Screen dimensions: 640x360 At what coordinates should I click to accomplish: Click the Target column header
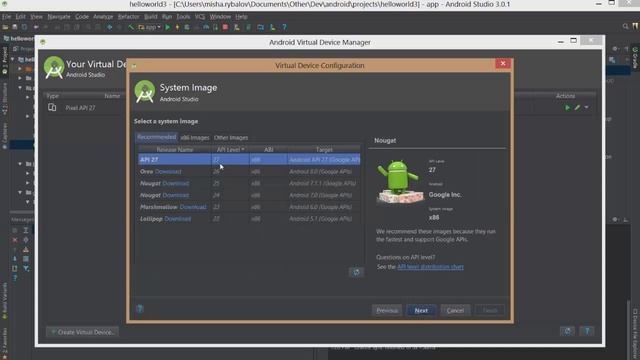point(324,149)
